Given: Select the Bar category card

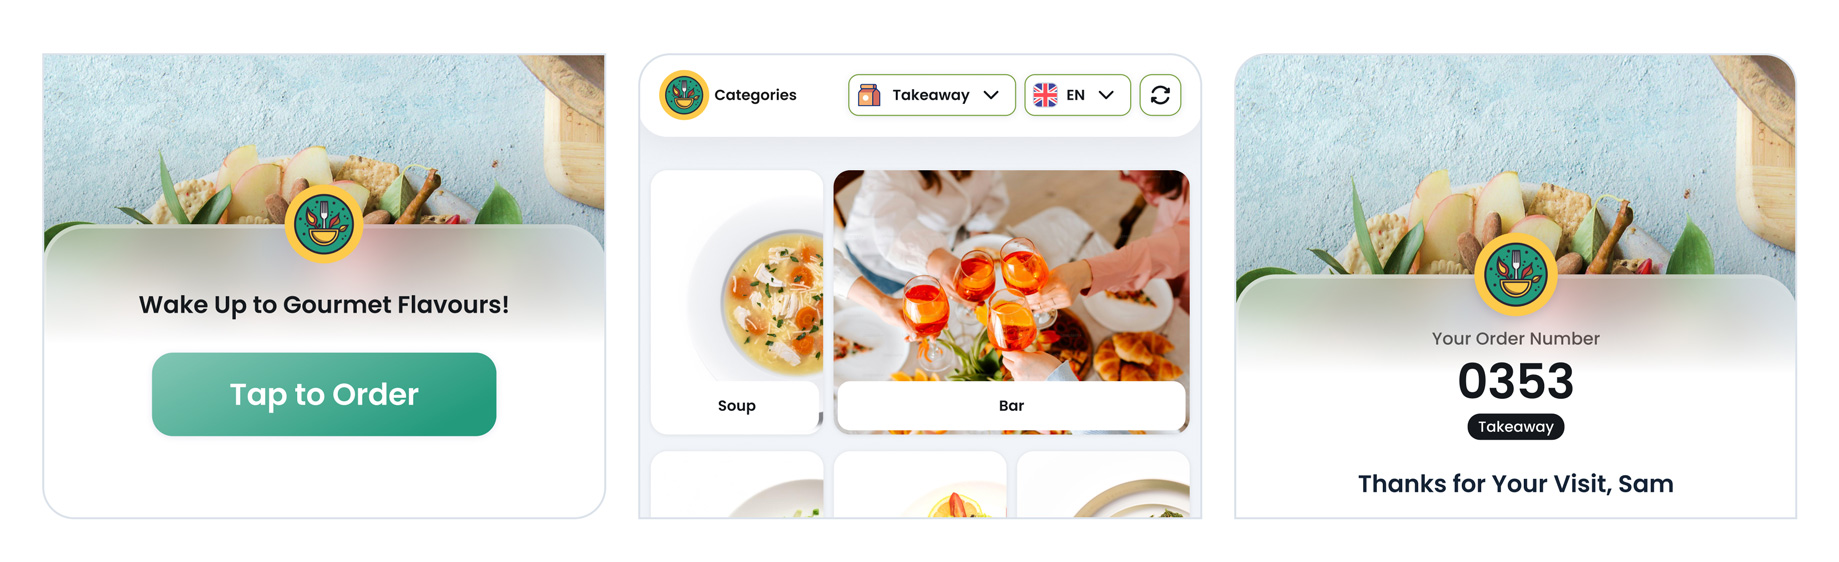Looking at the screenshot, I should click(1011, 302).
